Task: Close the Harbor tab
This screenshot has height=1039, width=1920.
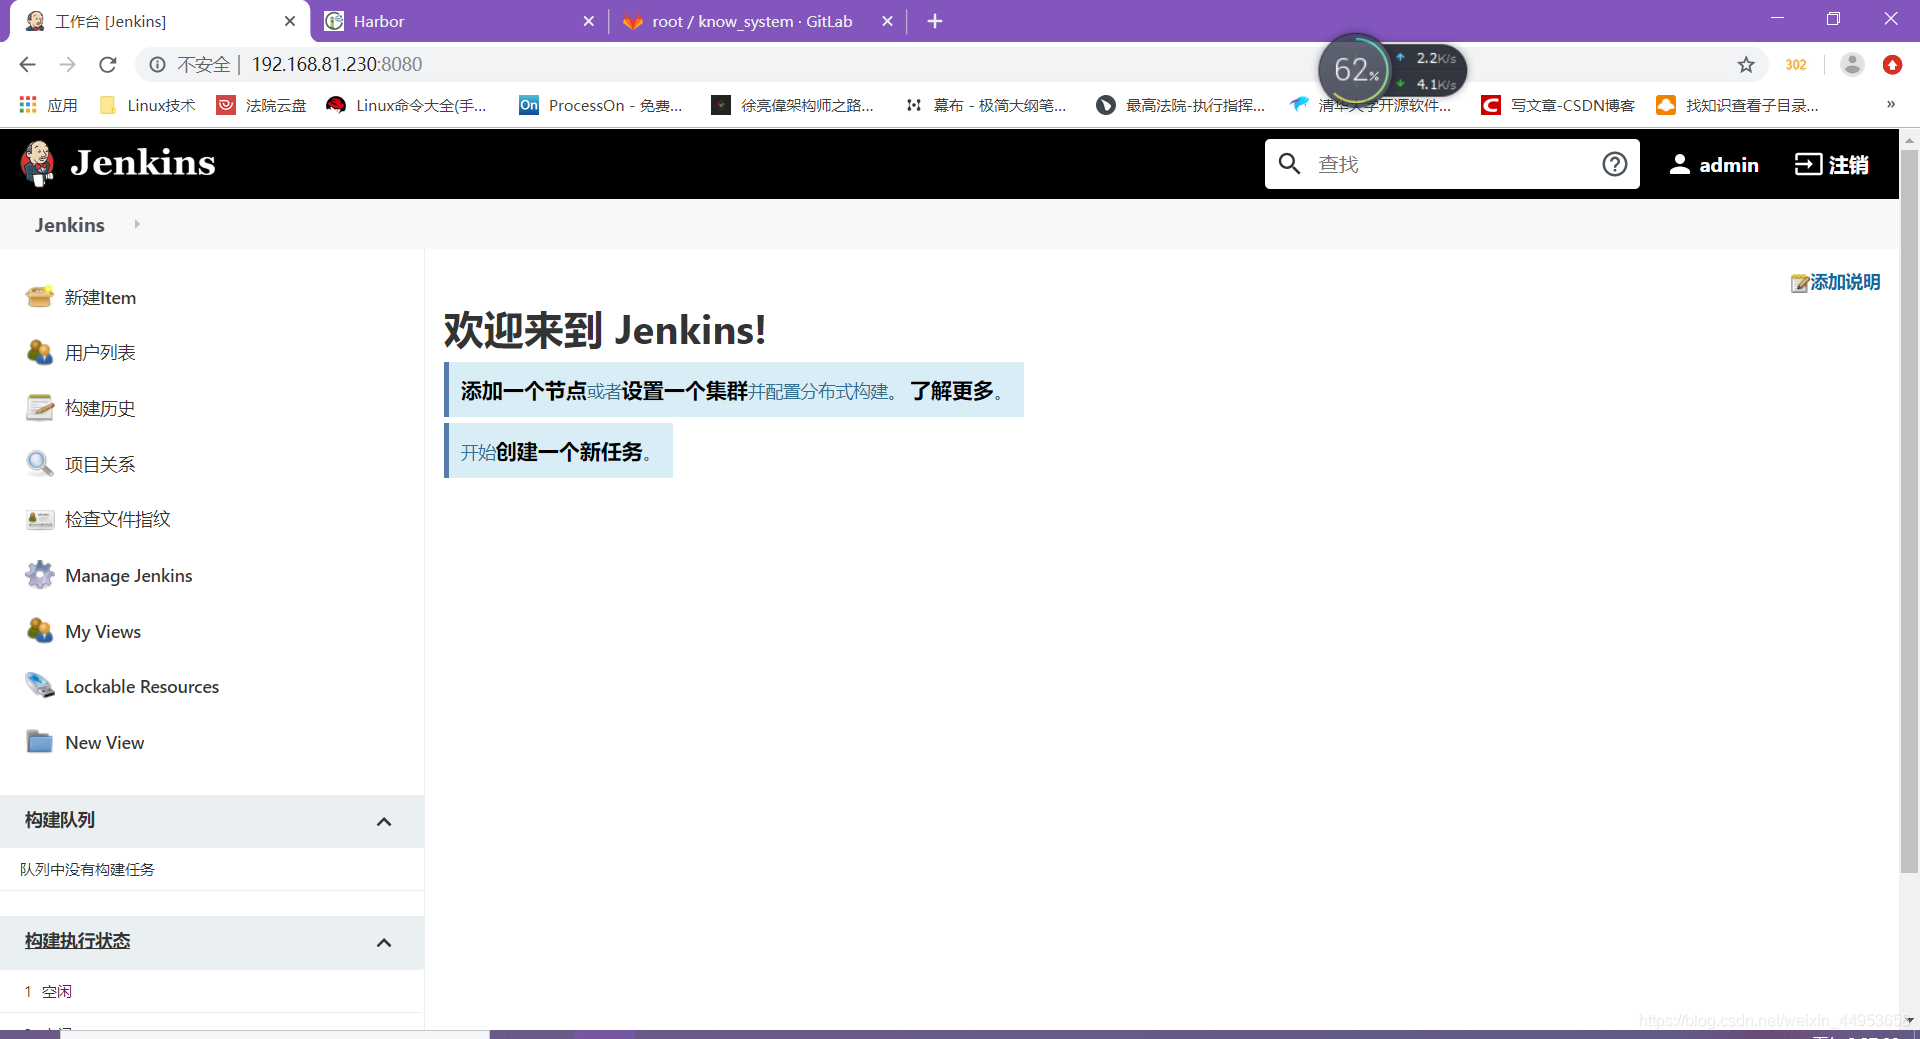Action: 588,21
